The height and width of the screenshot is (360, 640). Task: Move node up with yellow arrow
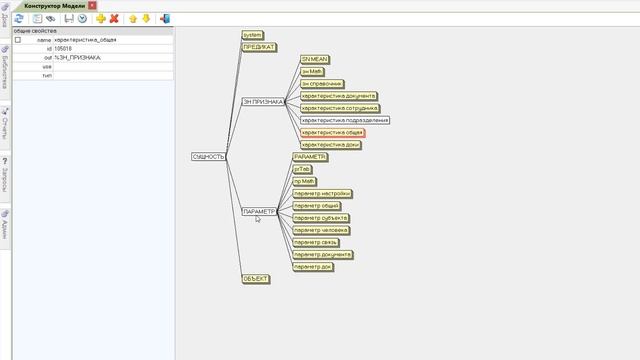(x=133, y=19)
